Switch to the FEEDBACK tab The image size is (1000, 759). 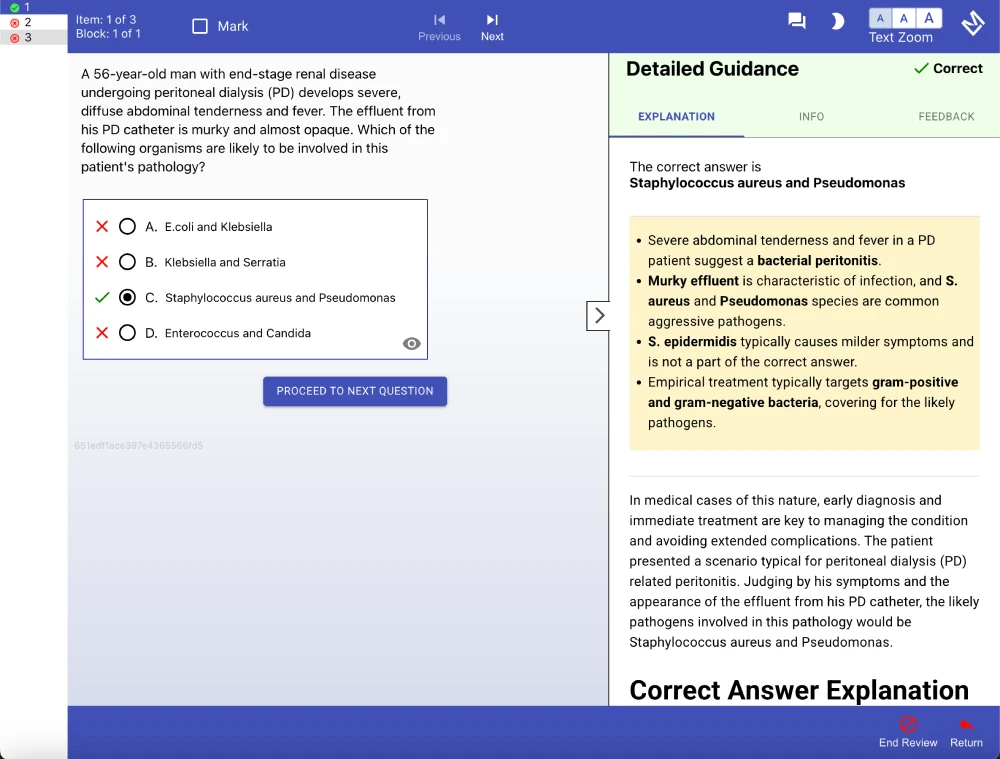946,117
